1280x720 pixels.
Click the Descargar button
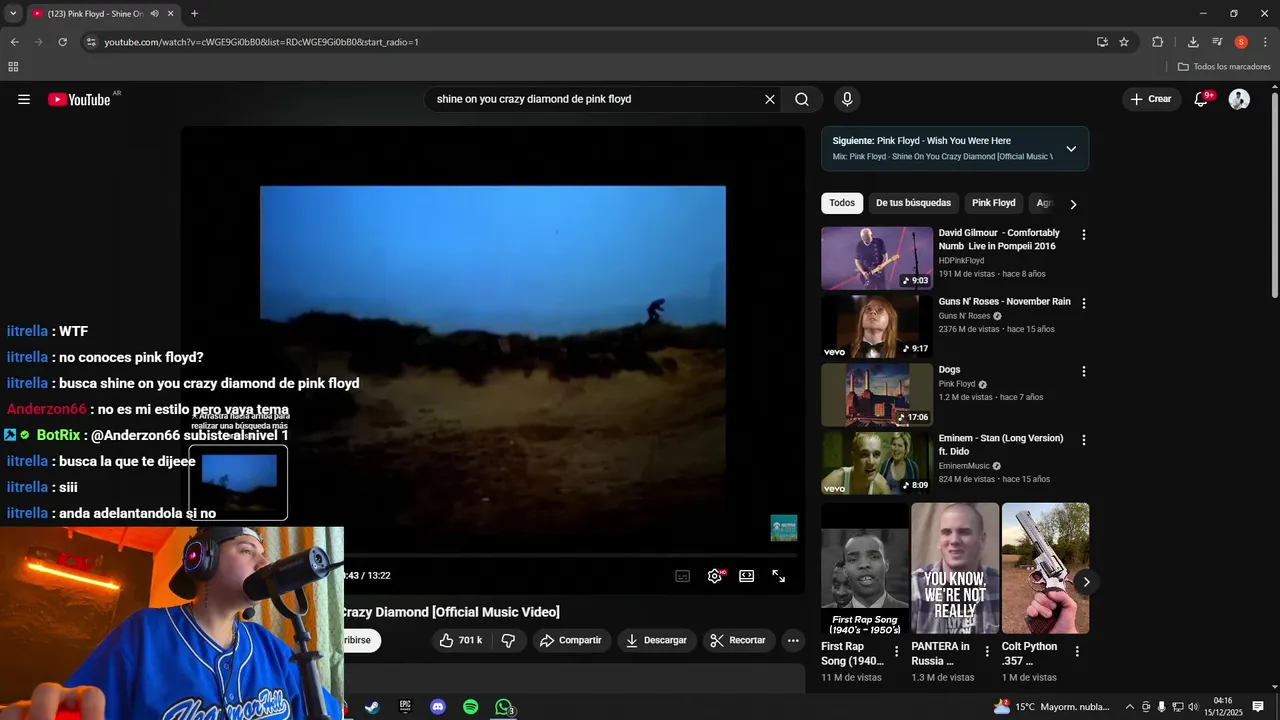coord(656,640)
